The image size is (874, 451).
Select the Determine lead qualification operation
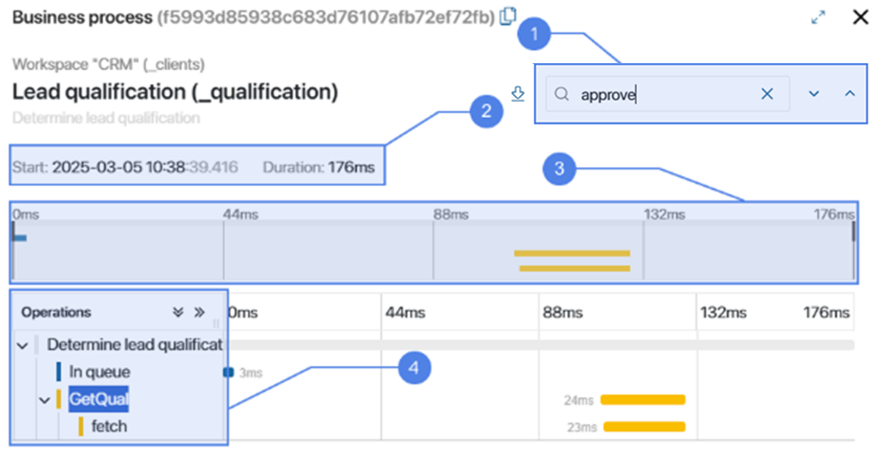[135, 345]
